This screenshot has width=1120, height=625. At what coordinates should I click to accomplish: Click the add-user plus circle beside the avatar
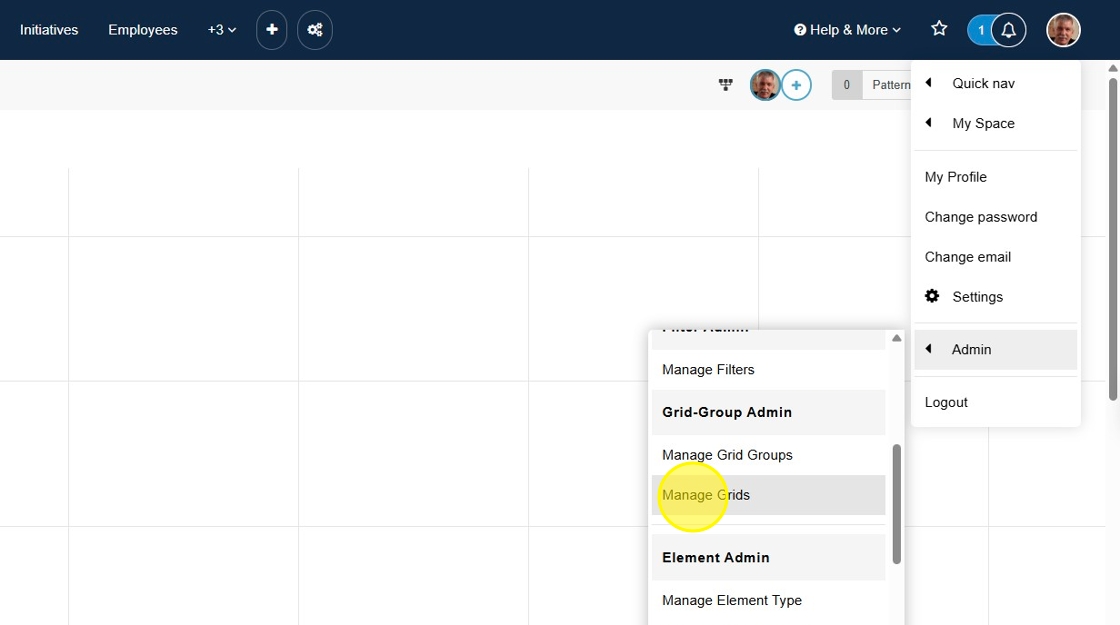point(796,85)
